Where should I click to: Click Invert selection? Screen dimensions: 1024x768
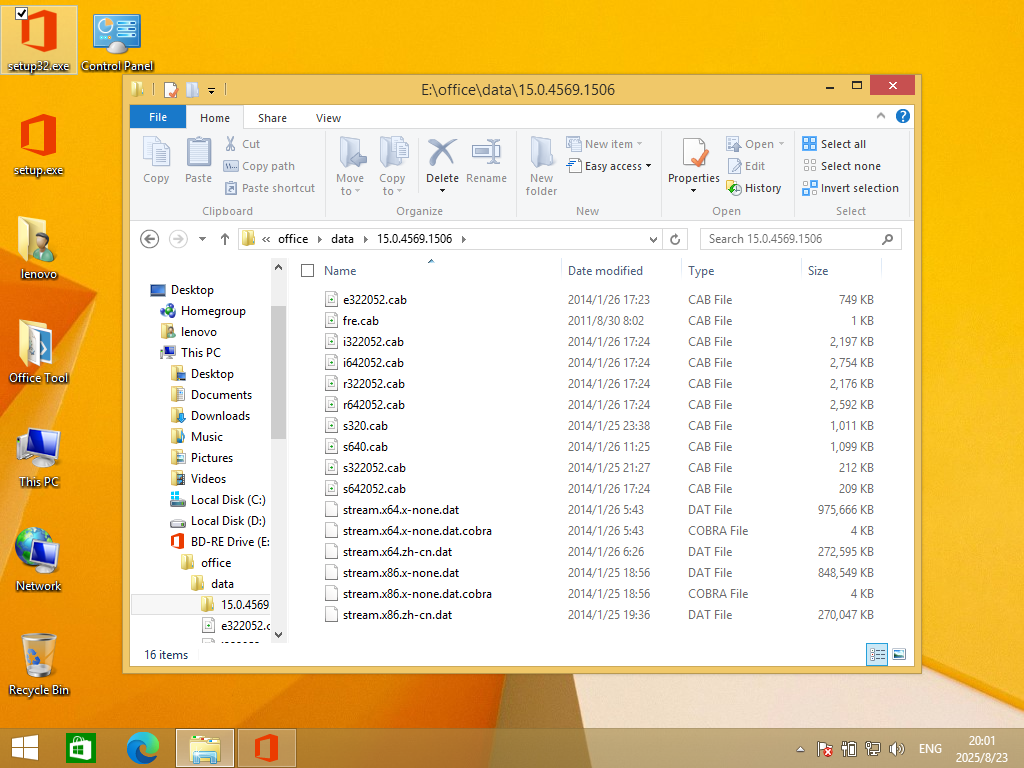tap(851, 188)
